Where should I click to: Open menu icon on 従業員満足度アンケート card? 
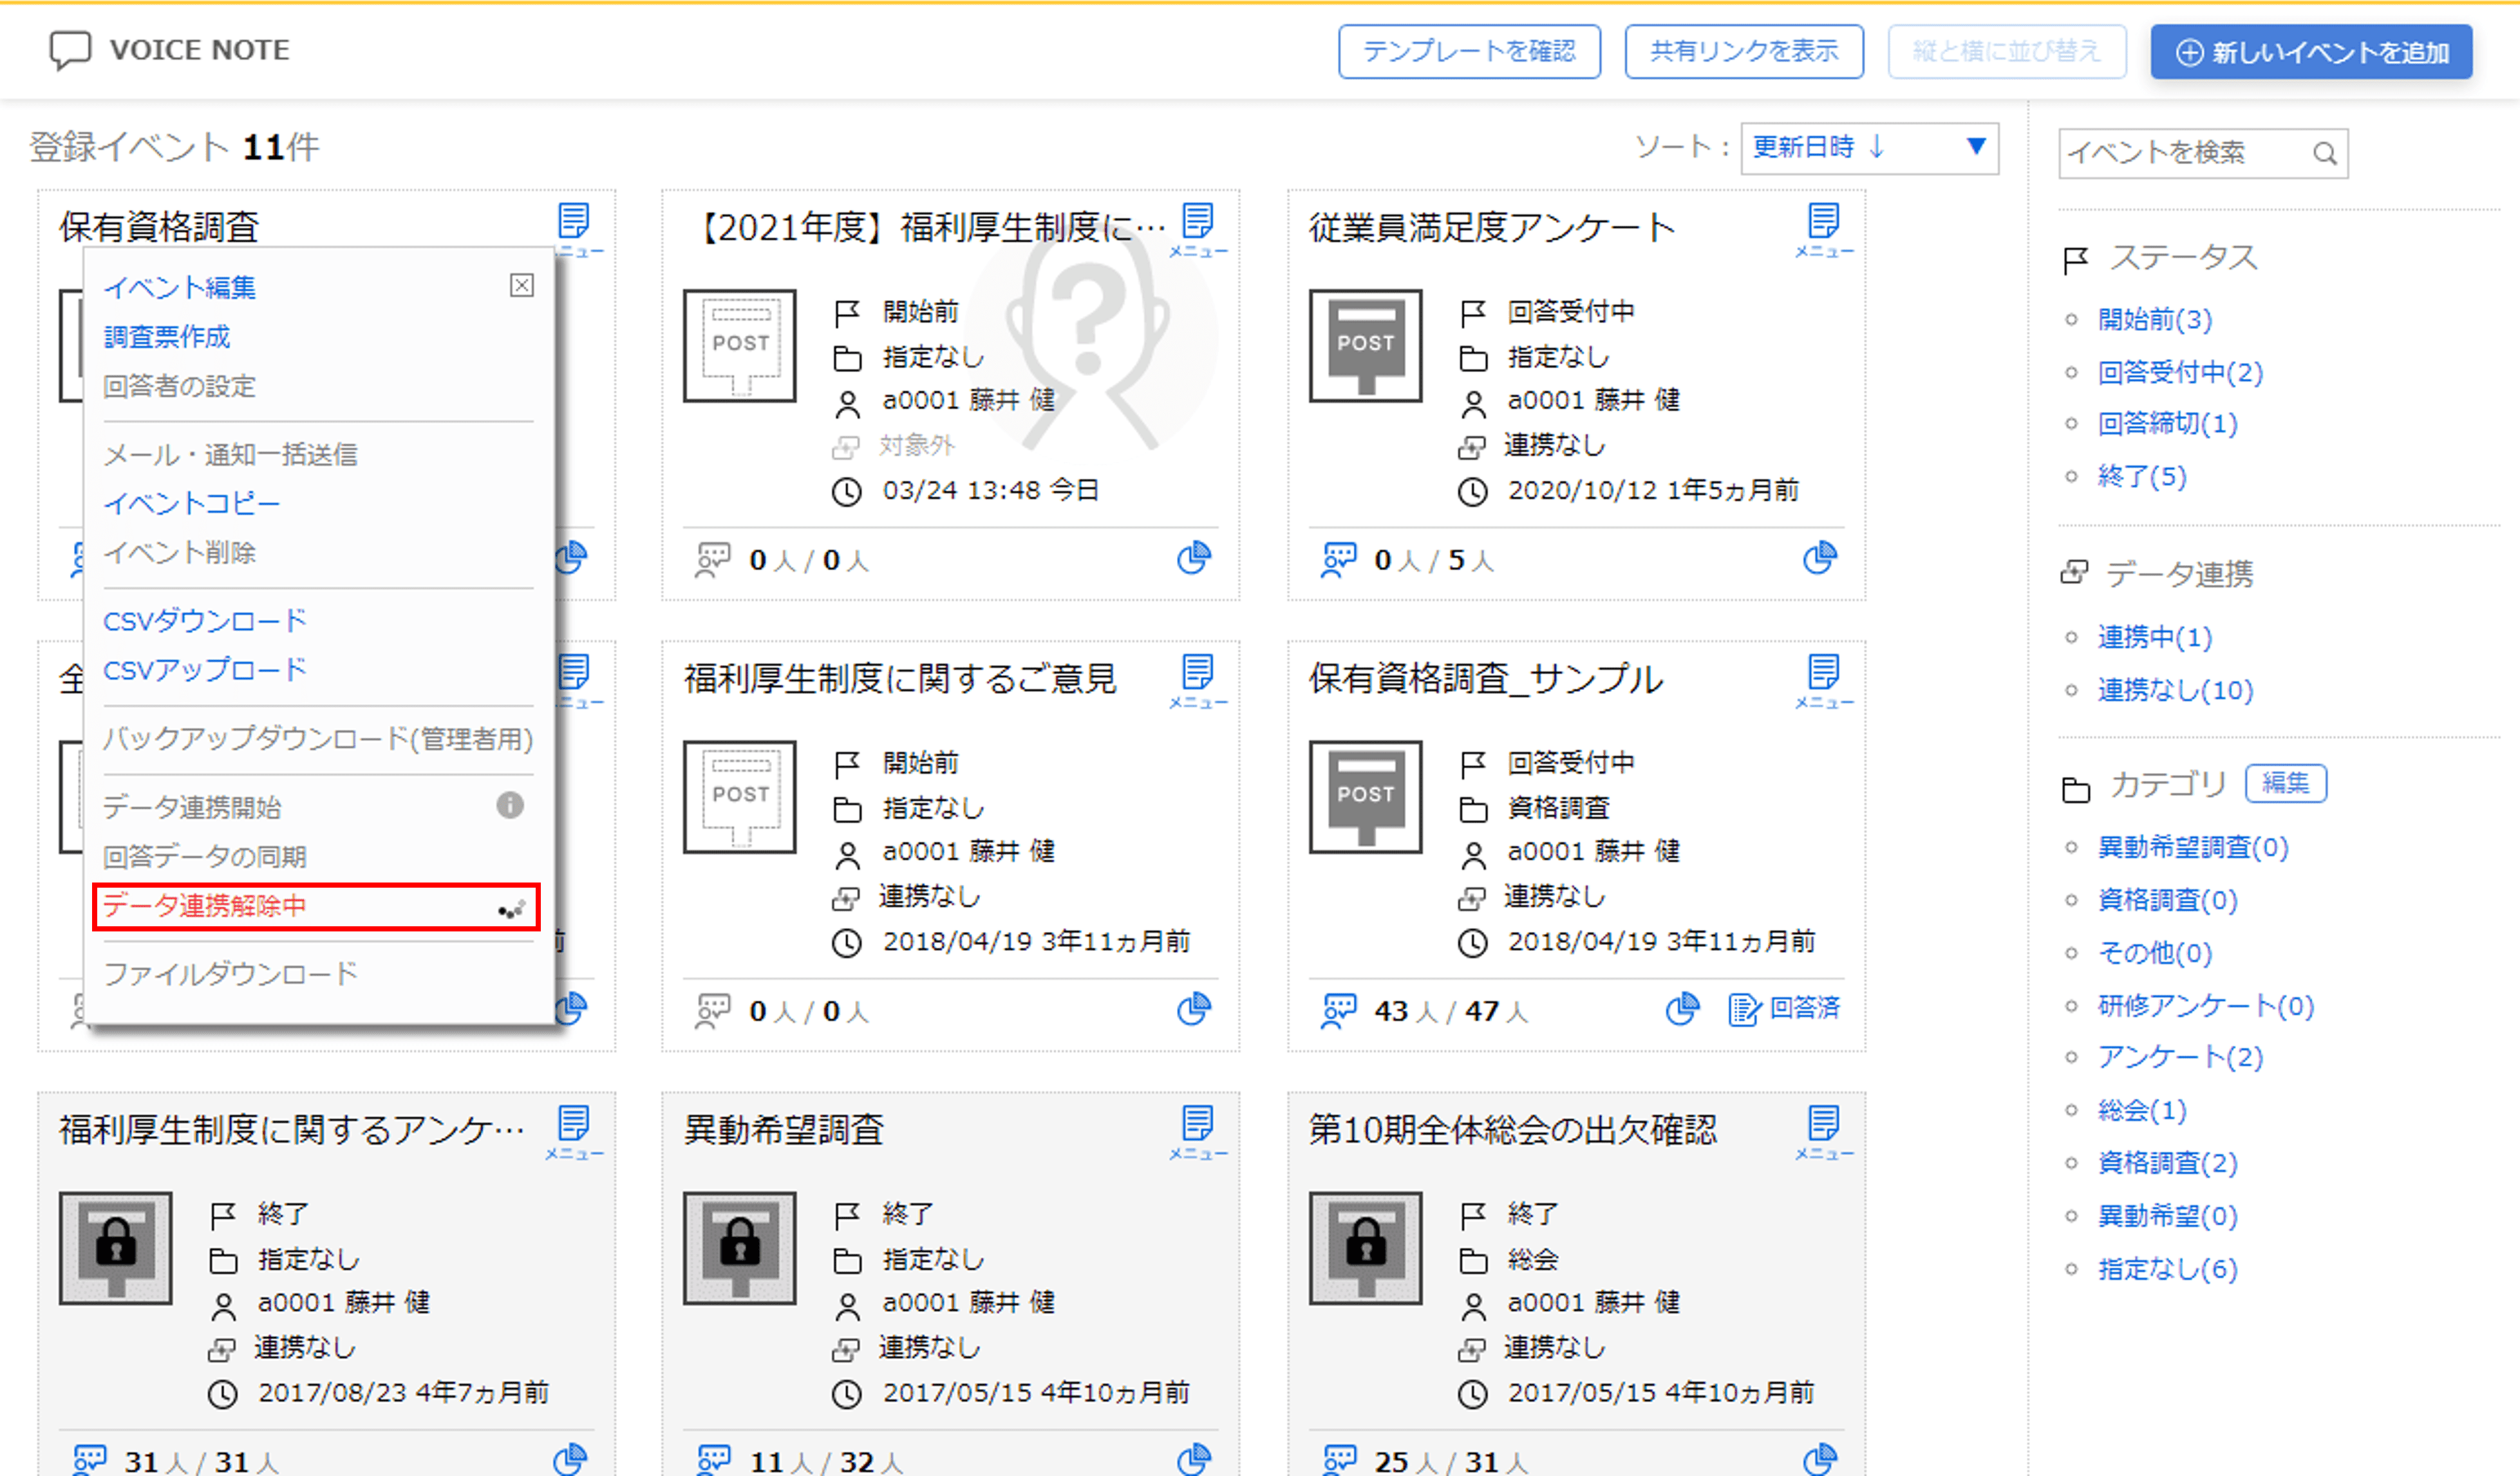pos(1823,228)
